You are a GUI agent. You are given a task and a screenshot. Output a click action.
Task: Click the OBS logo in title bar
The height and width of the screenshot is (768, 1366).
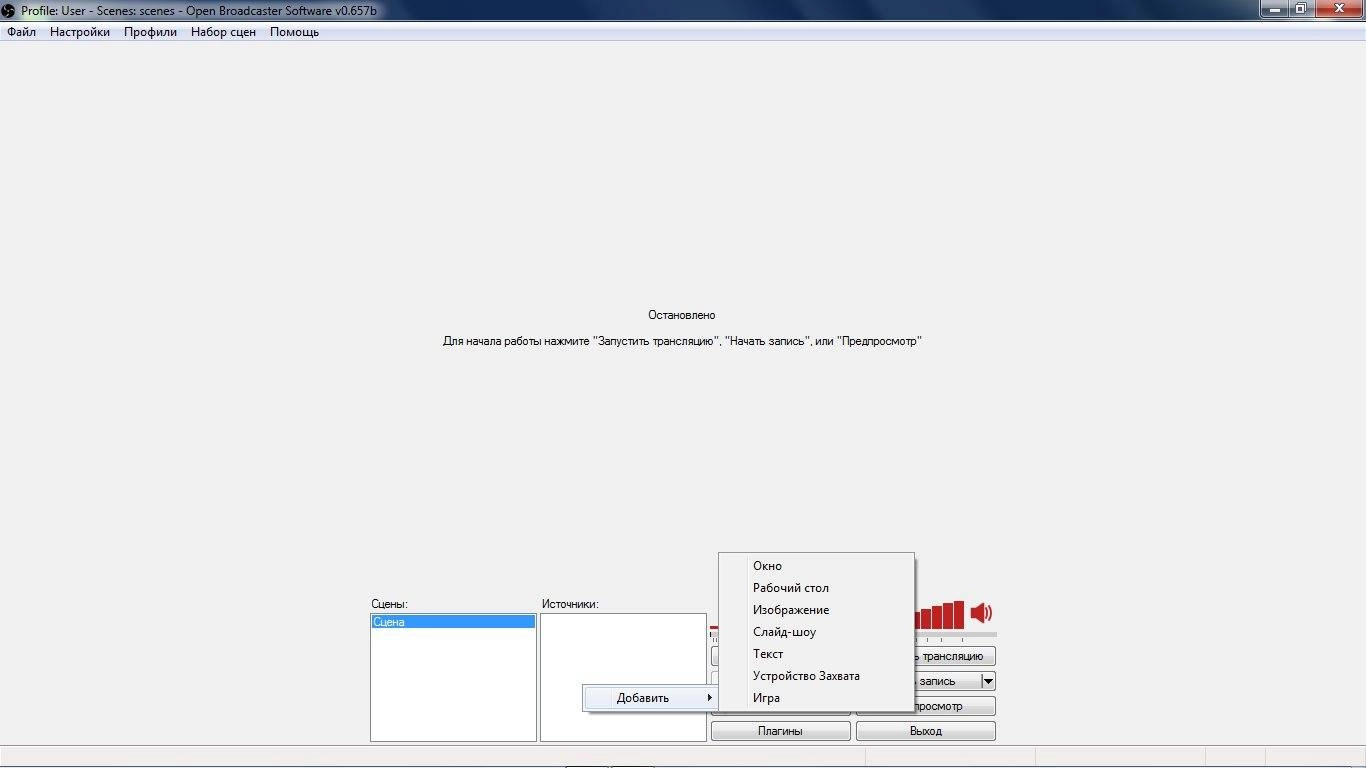9,10
